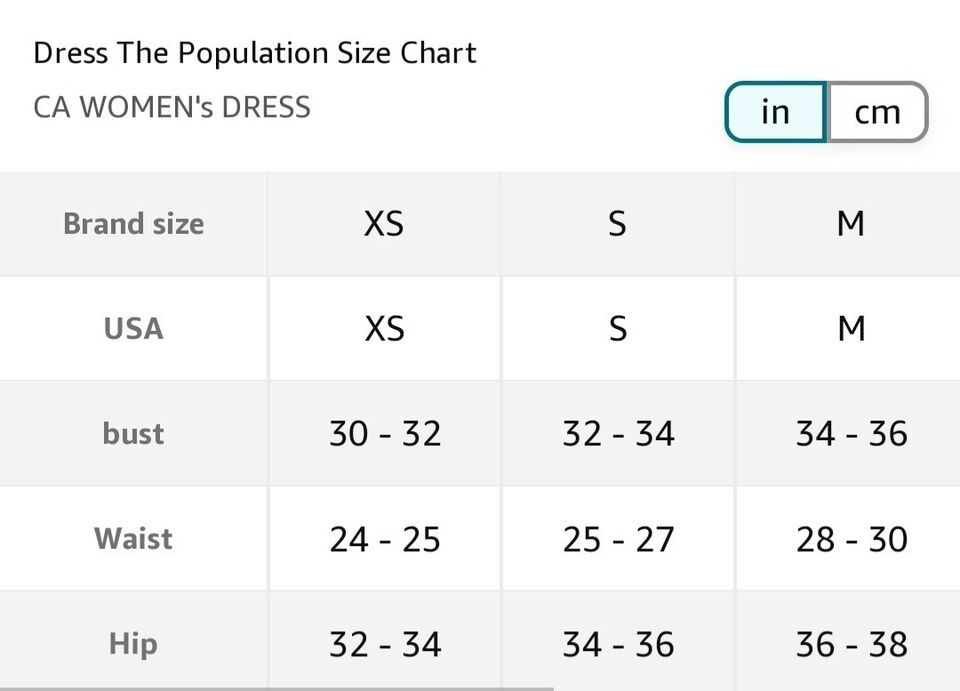Click the 'Brand size' row label
This screenshot has height=691, width=960.
(133, 223)
